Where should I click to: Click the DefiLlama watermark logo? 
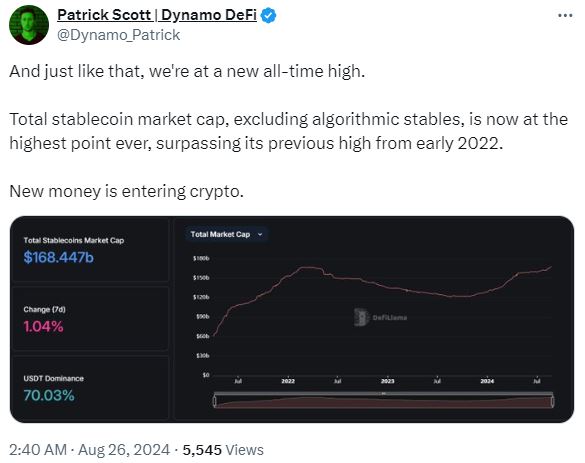coord(380,317)
